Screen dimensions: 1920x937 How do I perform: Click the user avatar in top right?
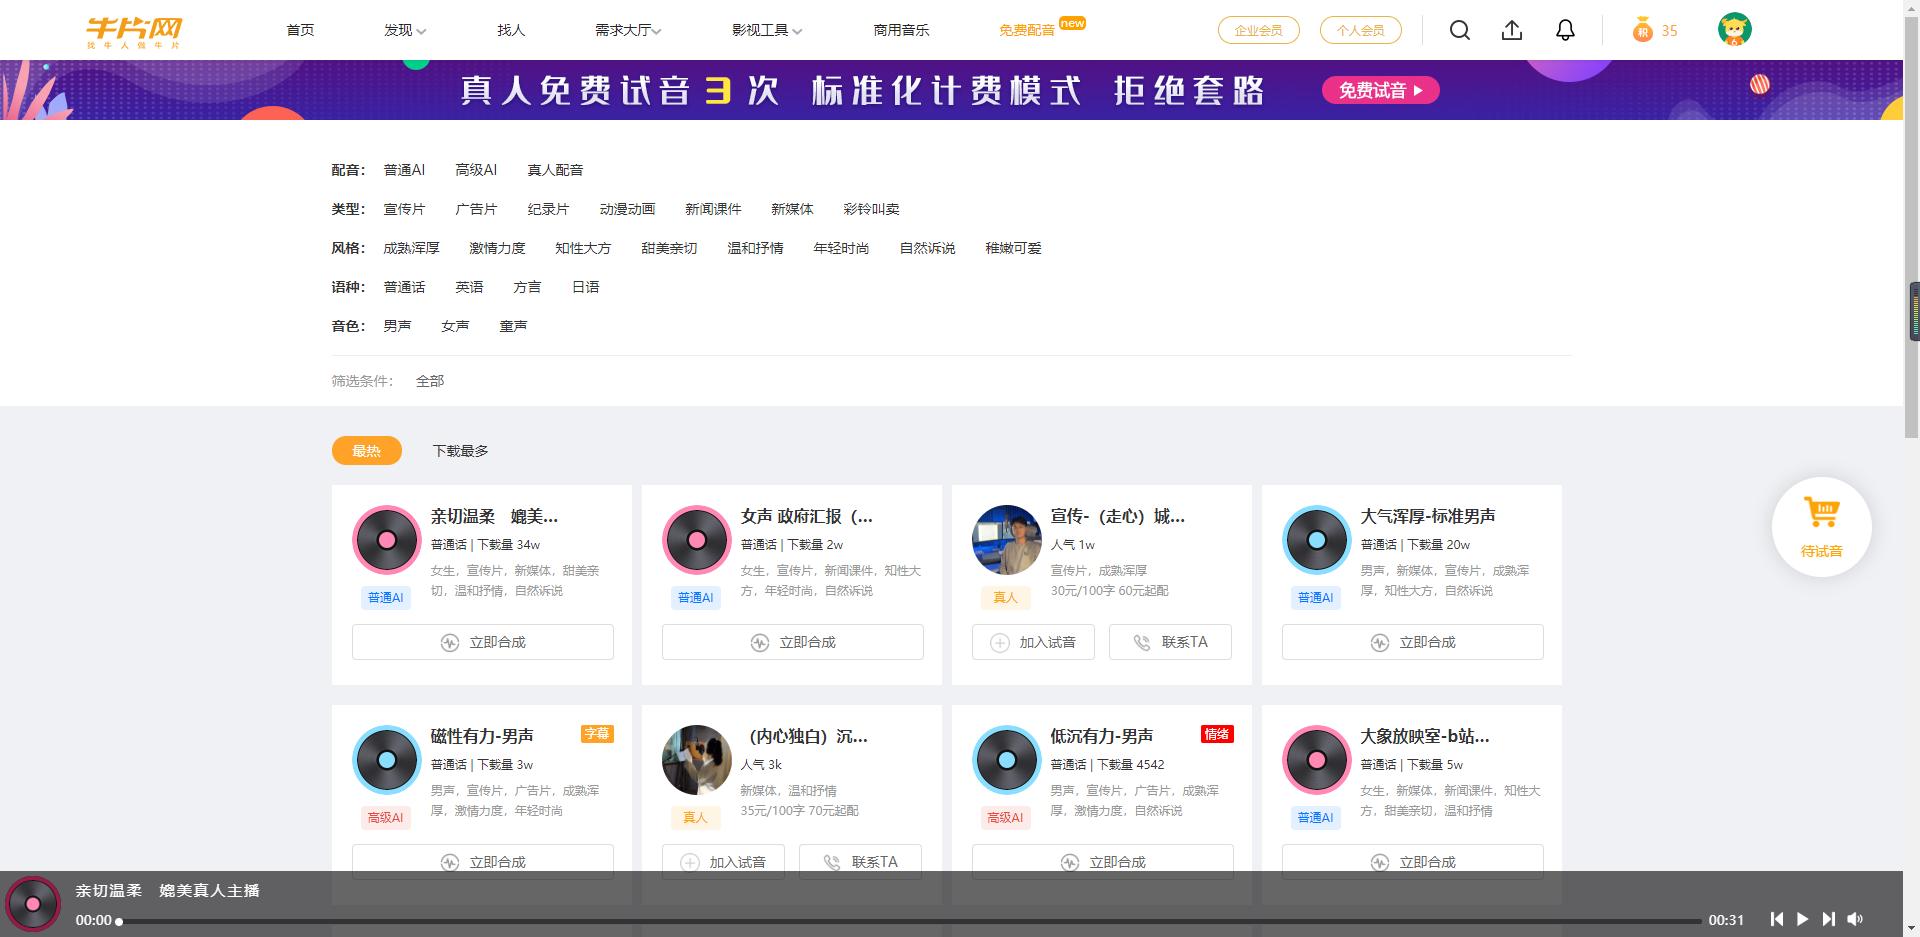click(1735, 30)
